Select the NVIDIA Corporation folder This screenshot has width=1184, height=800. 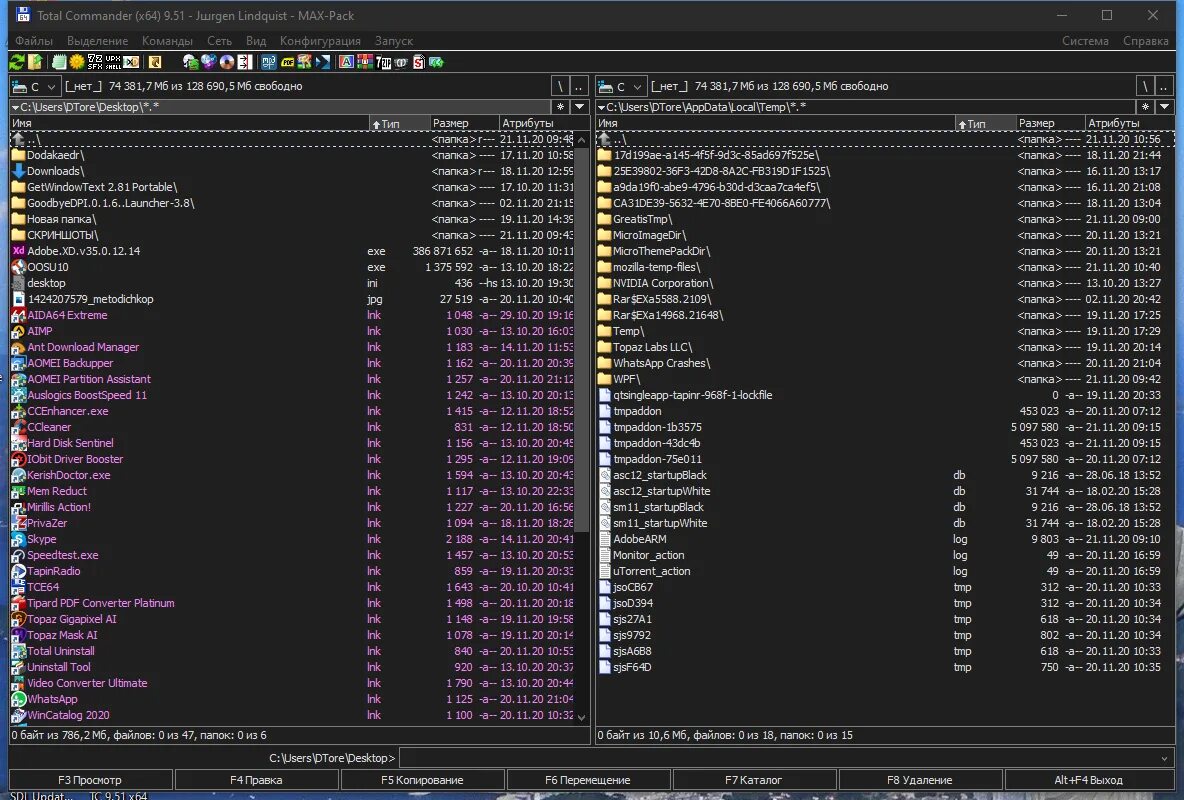point(885,283)
